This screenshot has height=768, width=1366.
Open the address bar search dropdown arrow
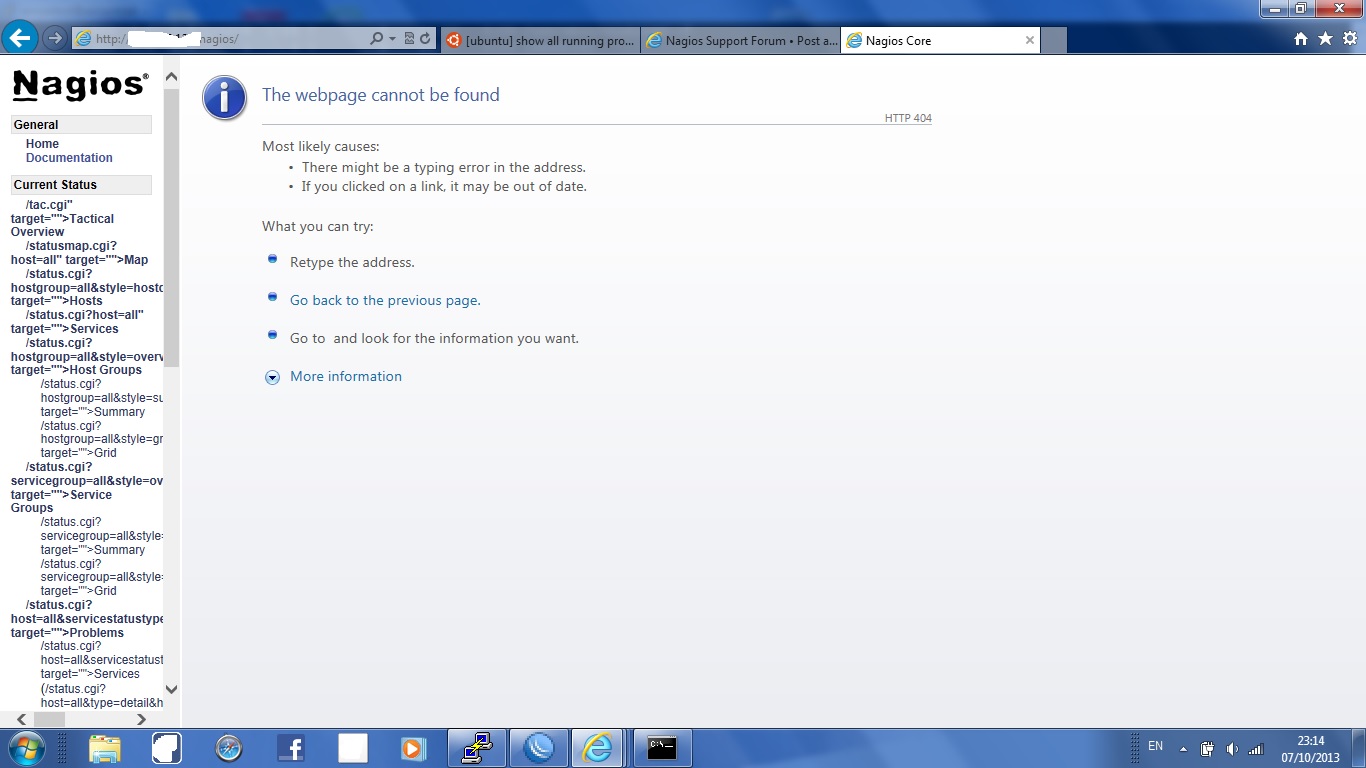[392, 39]
